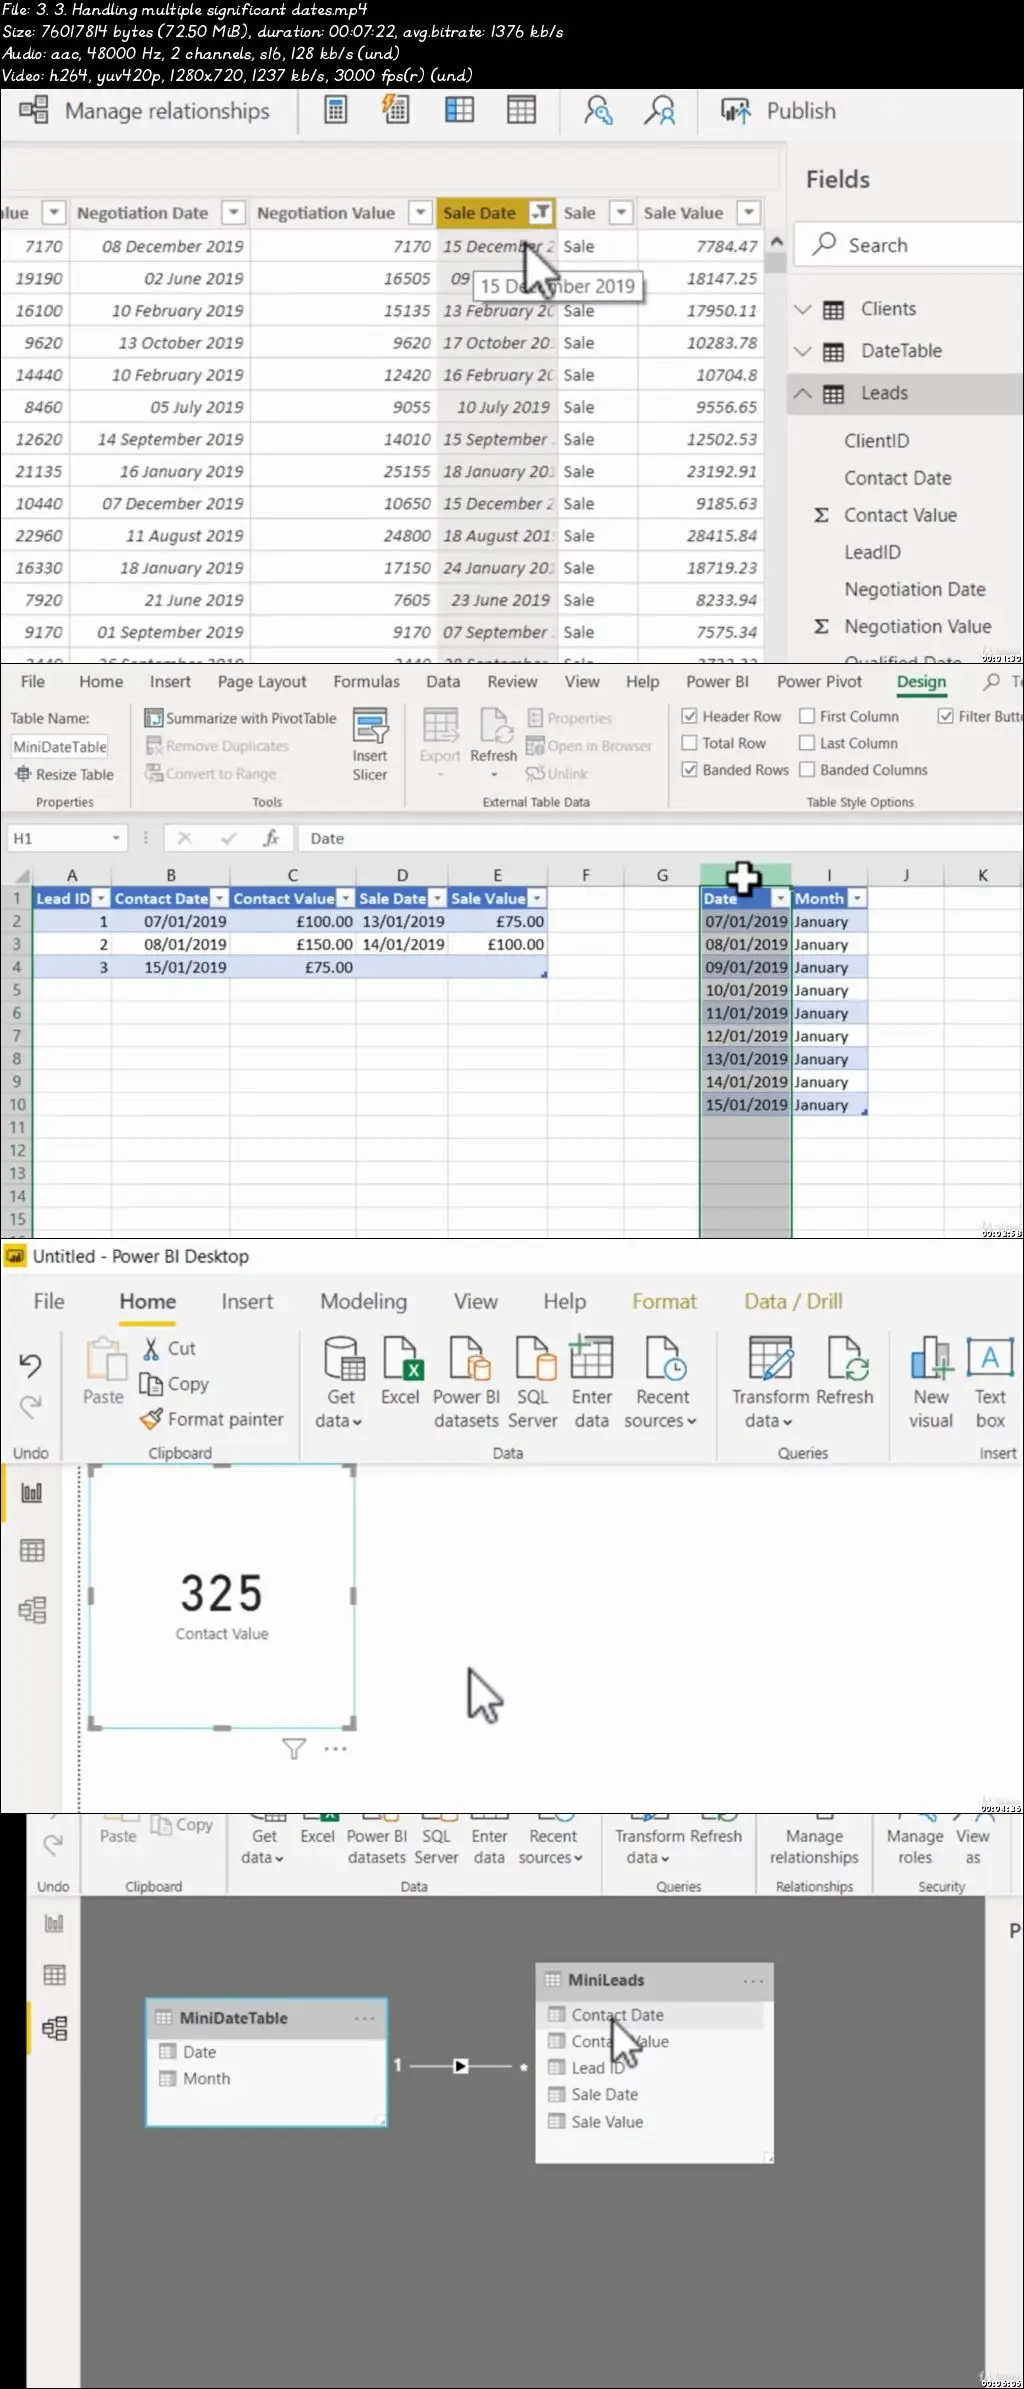This screenshot has width=1024, height=2389.
Task: Enable the Banded Columns checkbox
Action: point(807,769)
